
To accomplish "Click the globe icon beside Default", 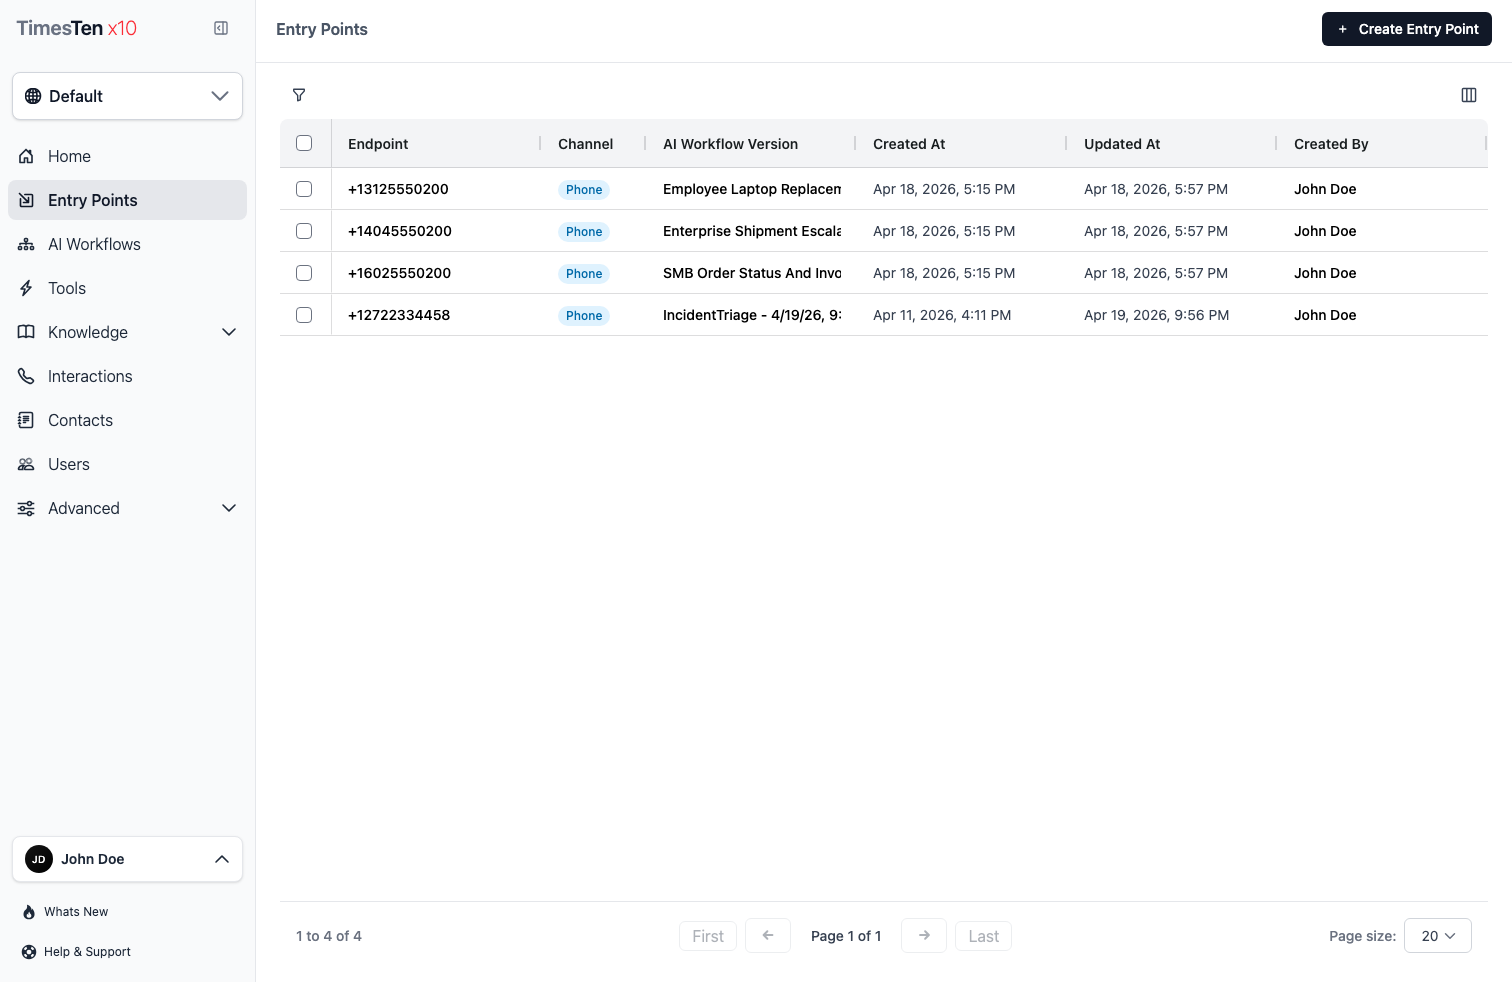I will [x=33, y=96].
